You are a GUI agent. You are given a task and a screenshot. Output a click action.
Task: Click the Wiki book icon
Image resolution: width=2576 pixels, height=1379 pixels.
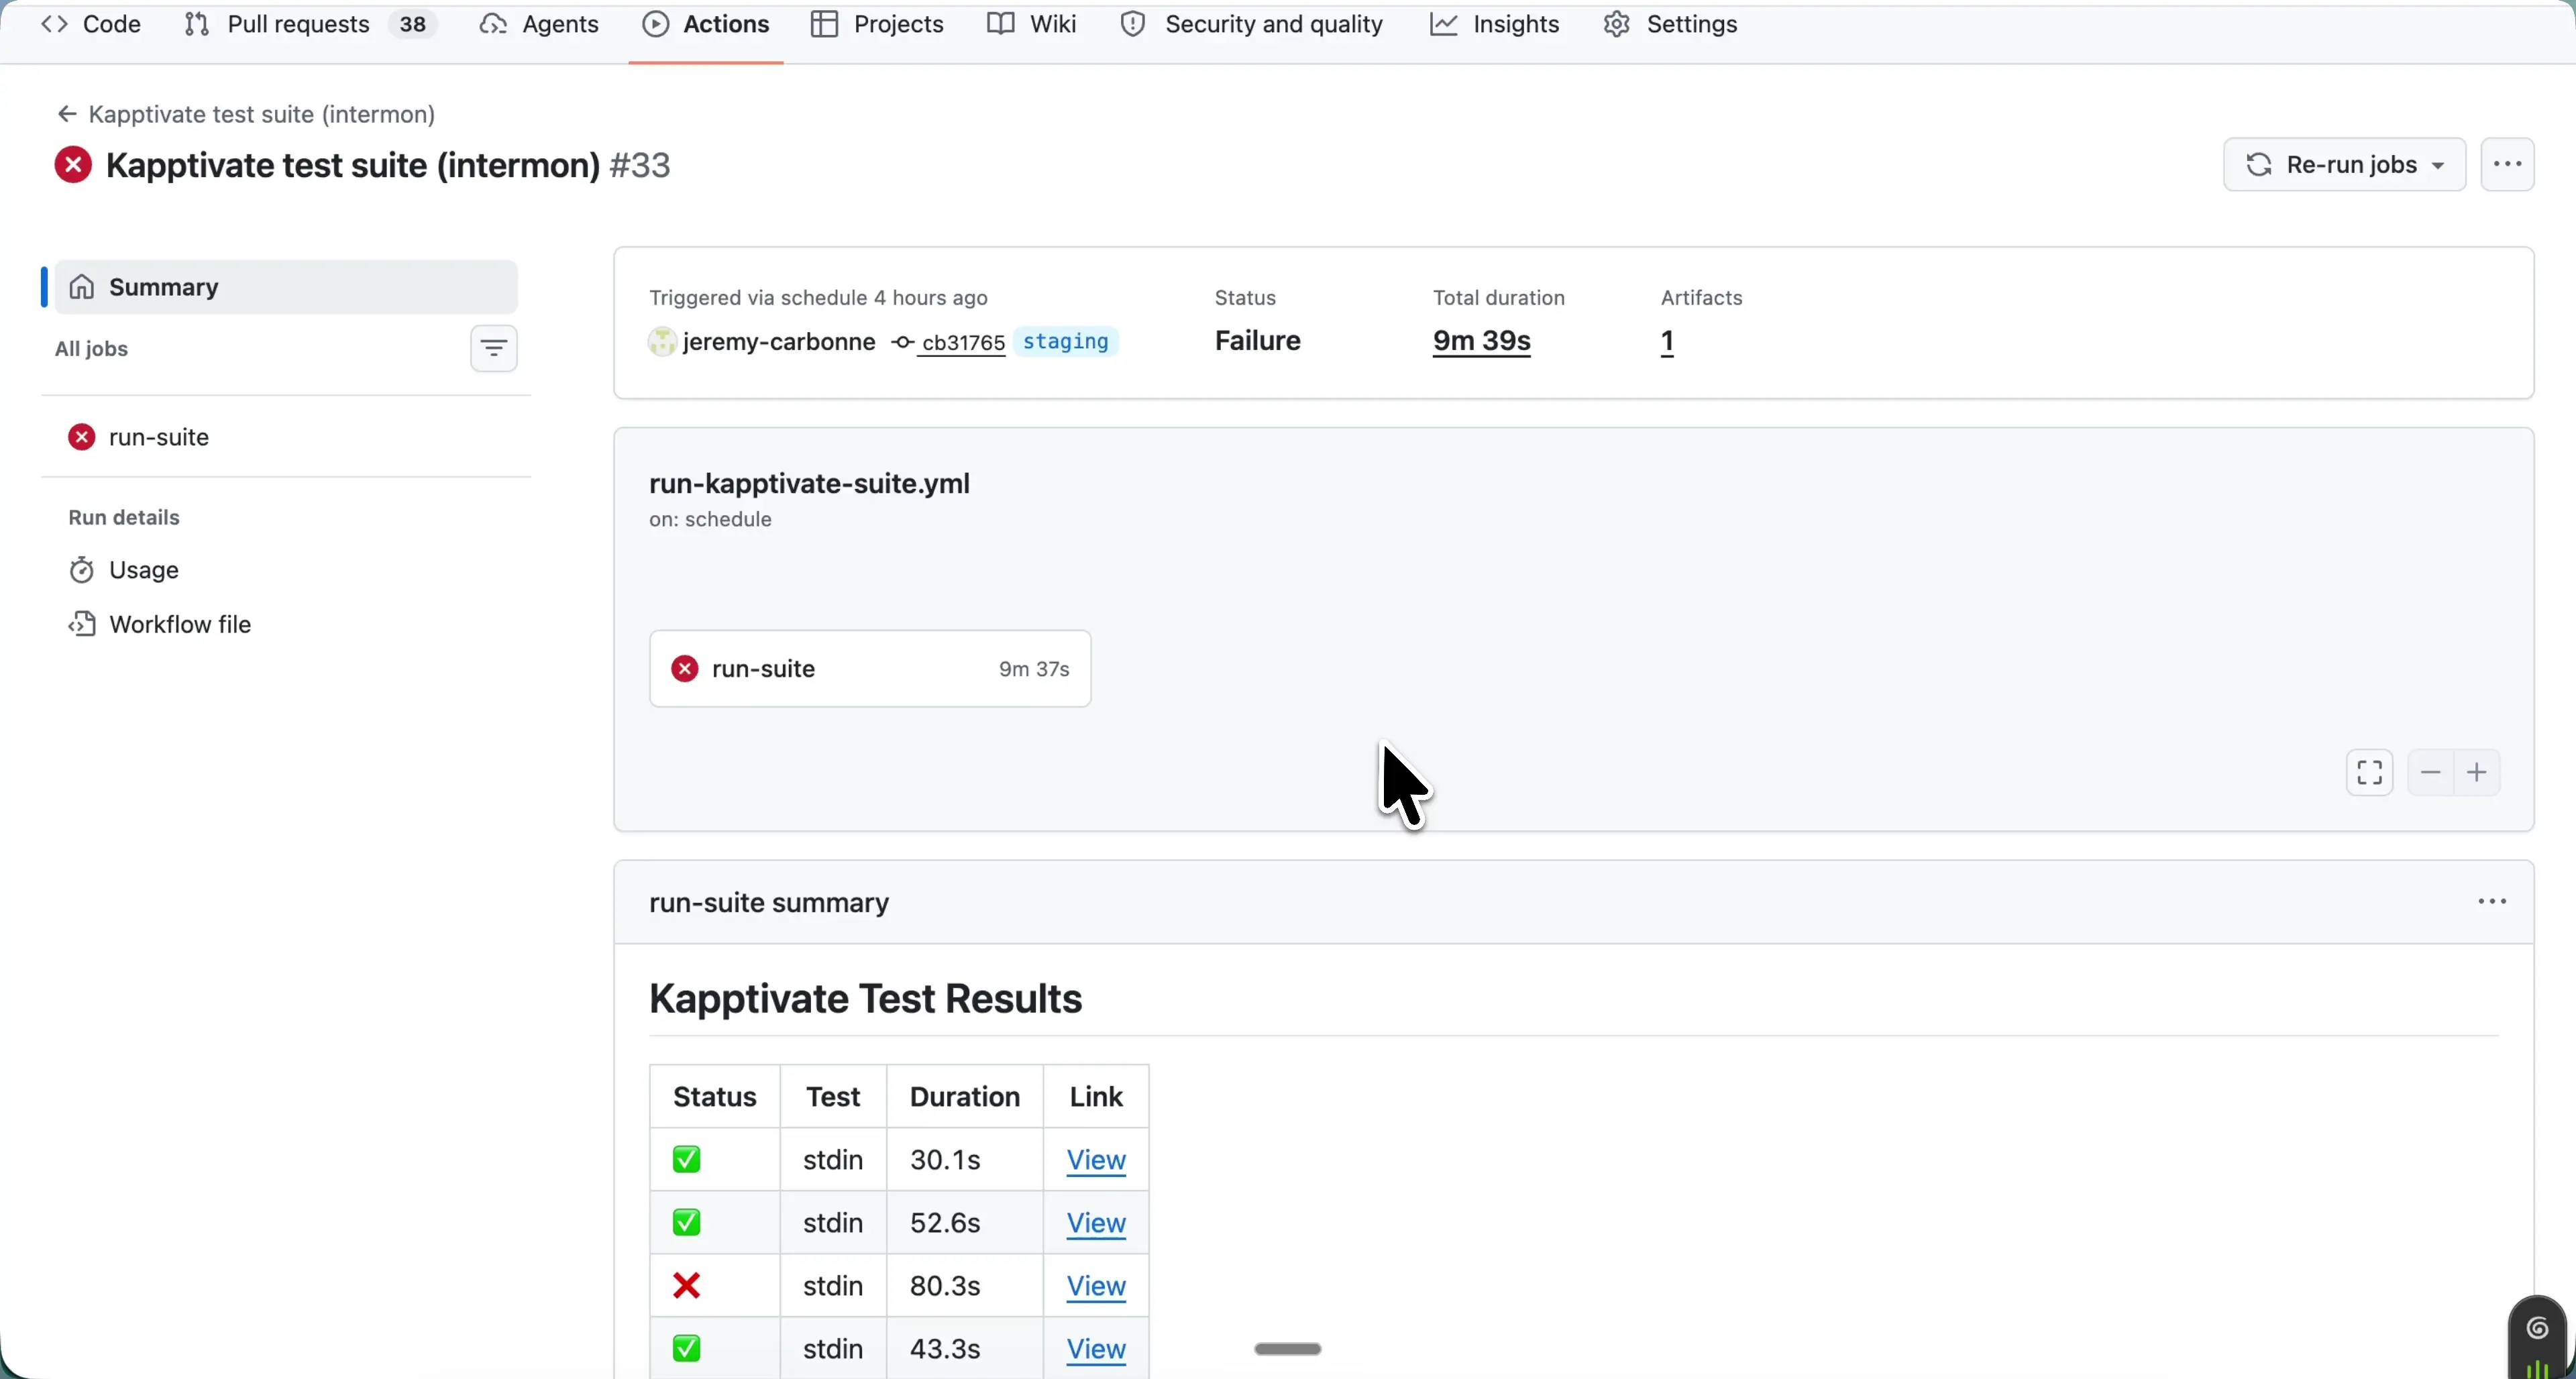coord(1000,24)
